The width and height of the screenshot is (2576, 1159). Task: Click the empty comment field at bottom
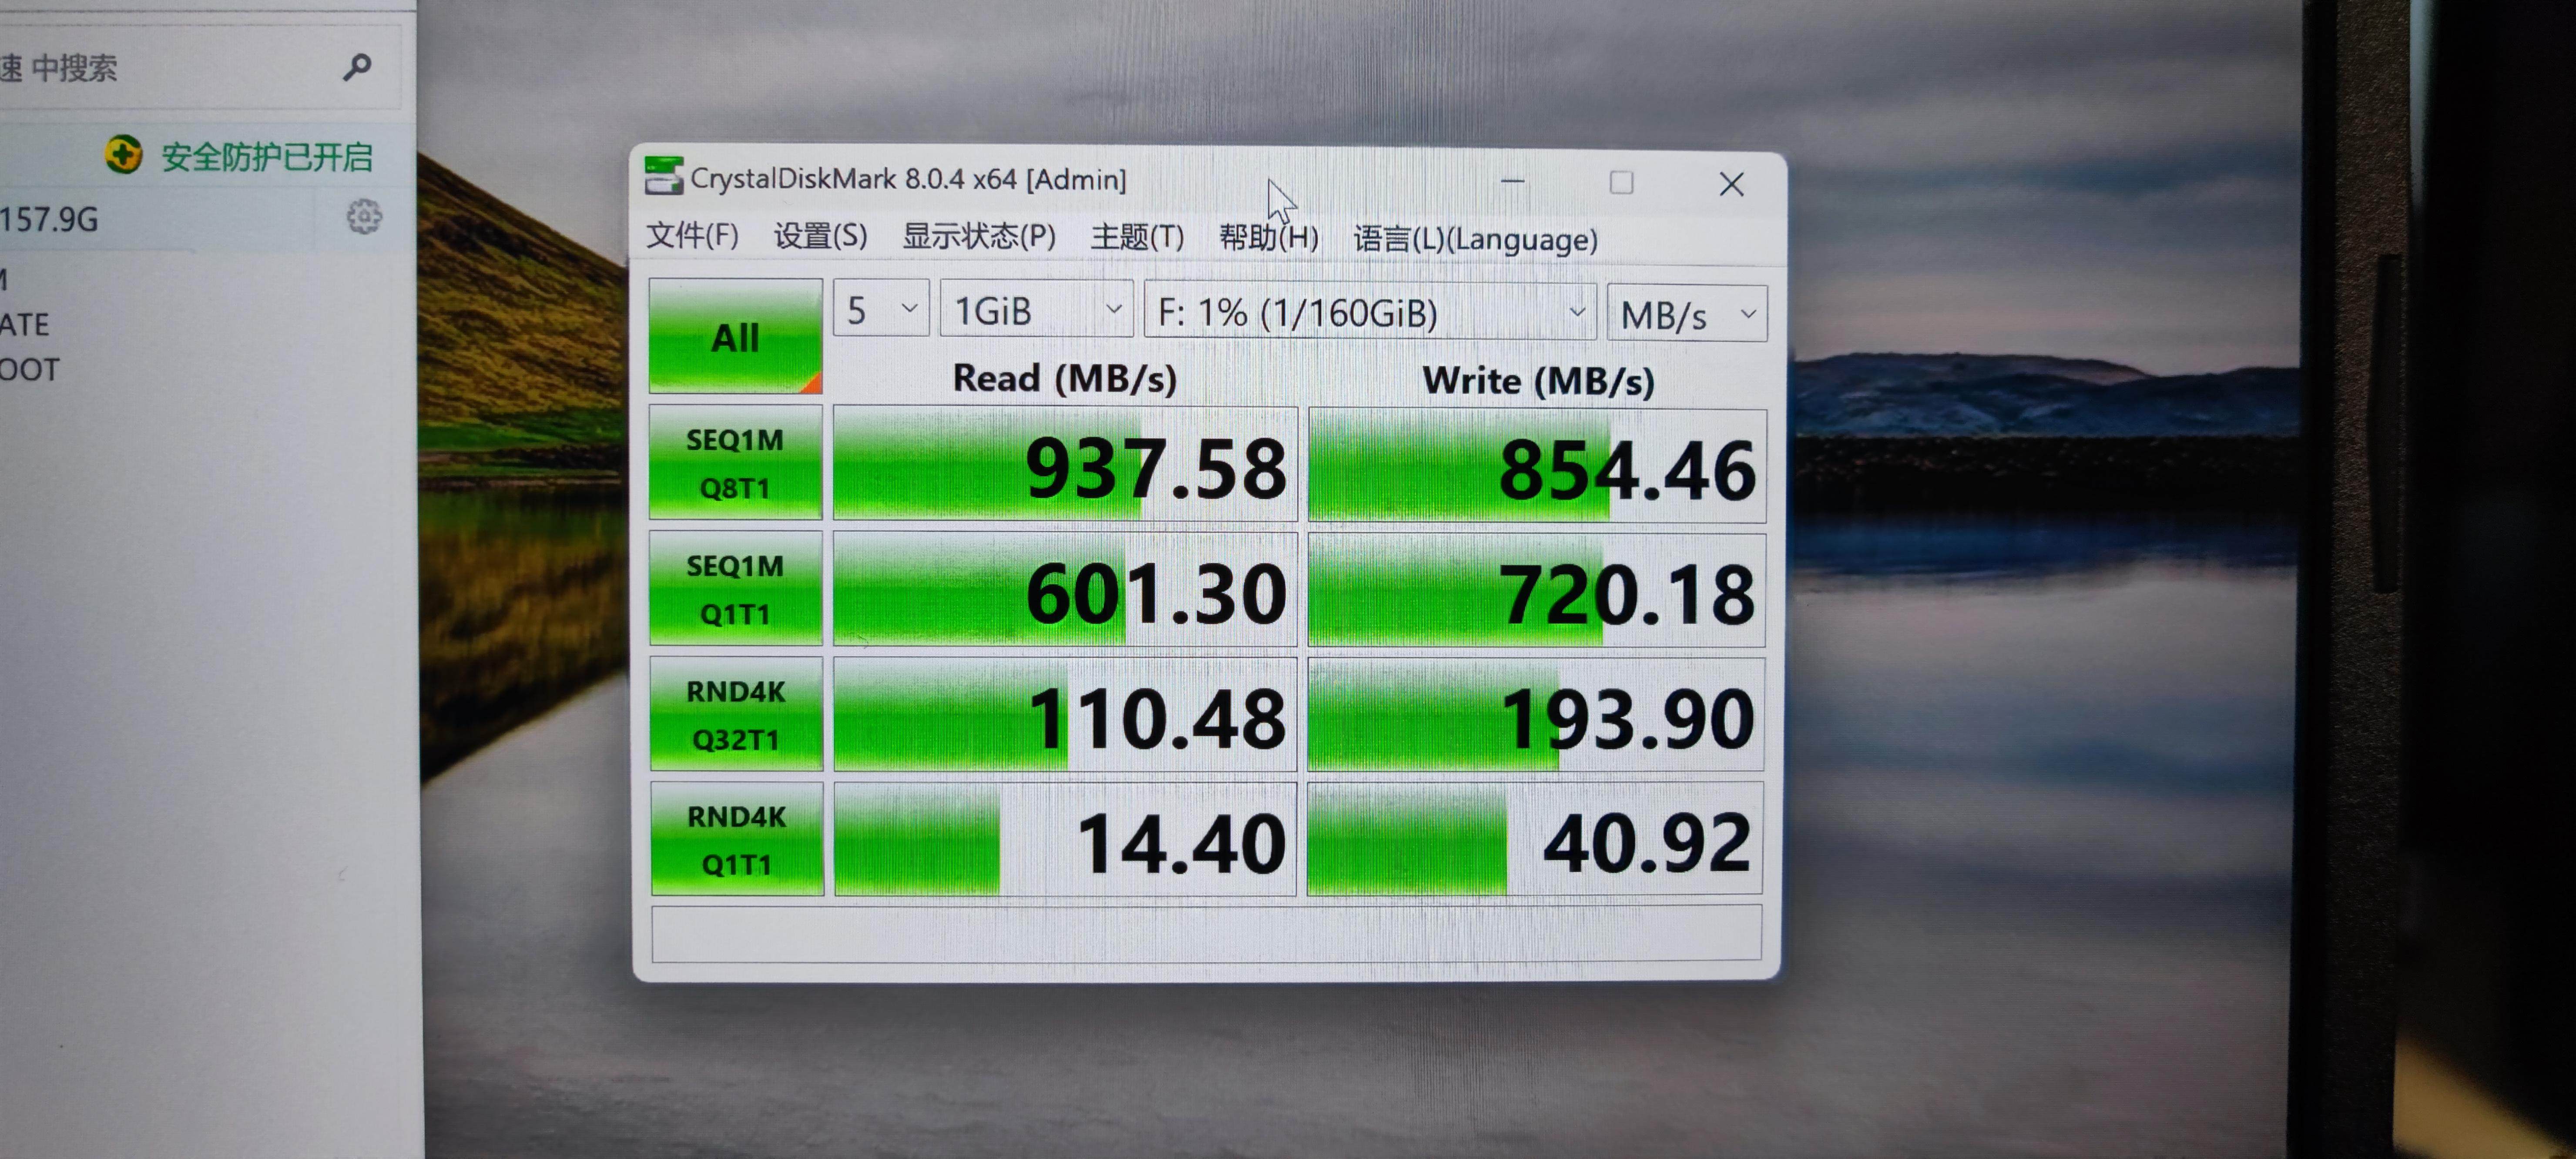[1205, 933]
